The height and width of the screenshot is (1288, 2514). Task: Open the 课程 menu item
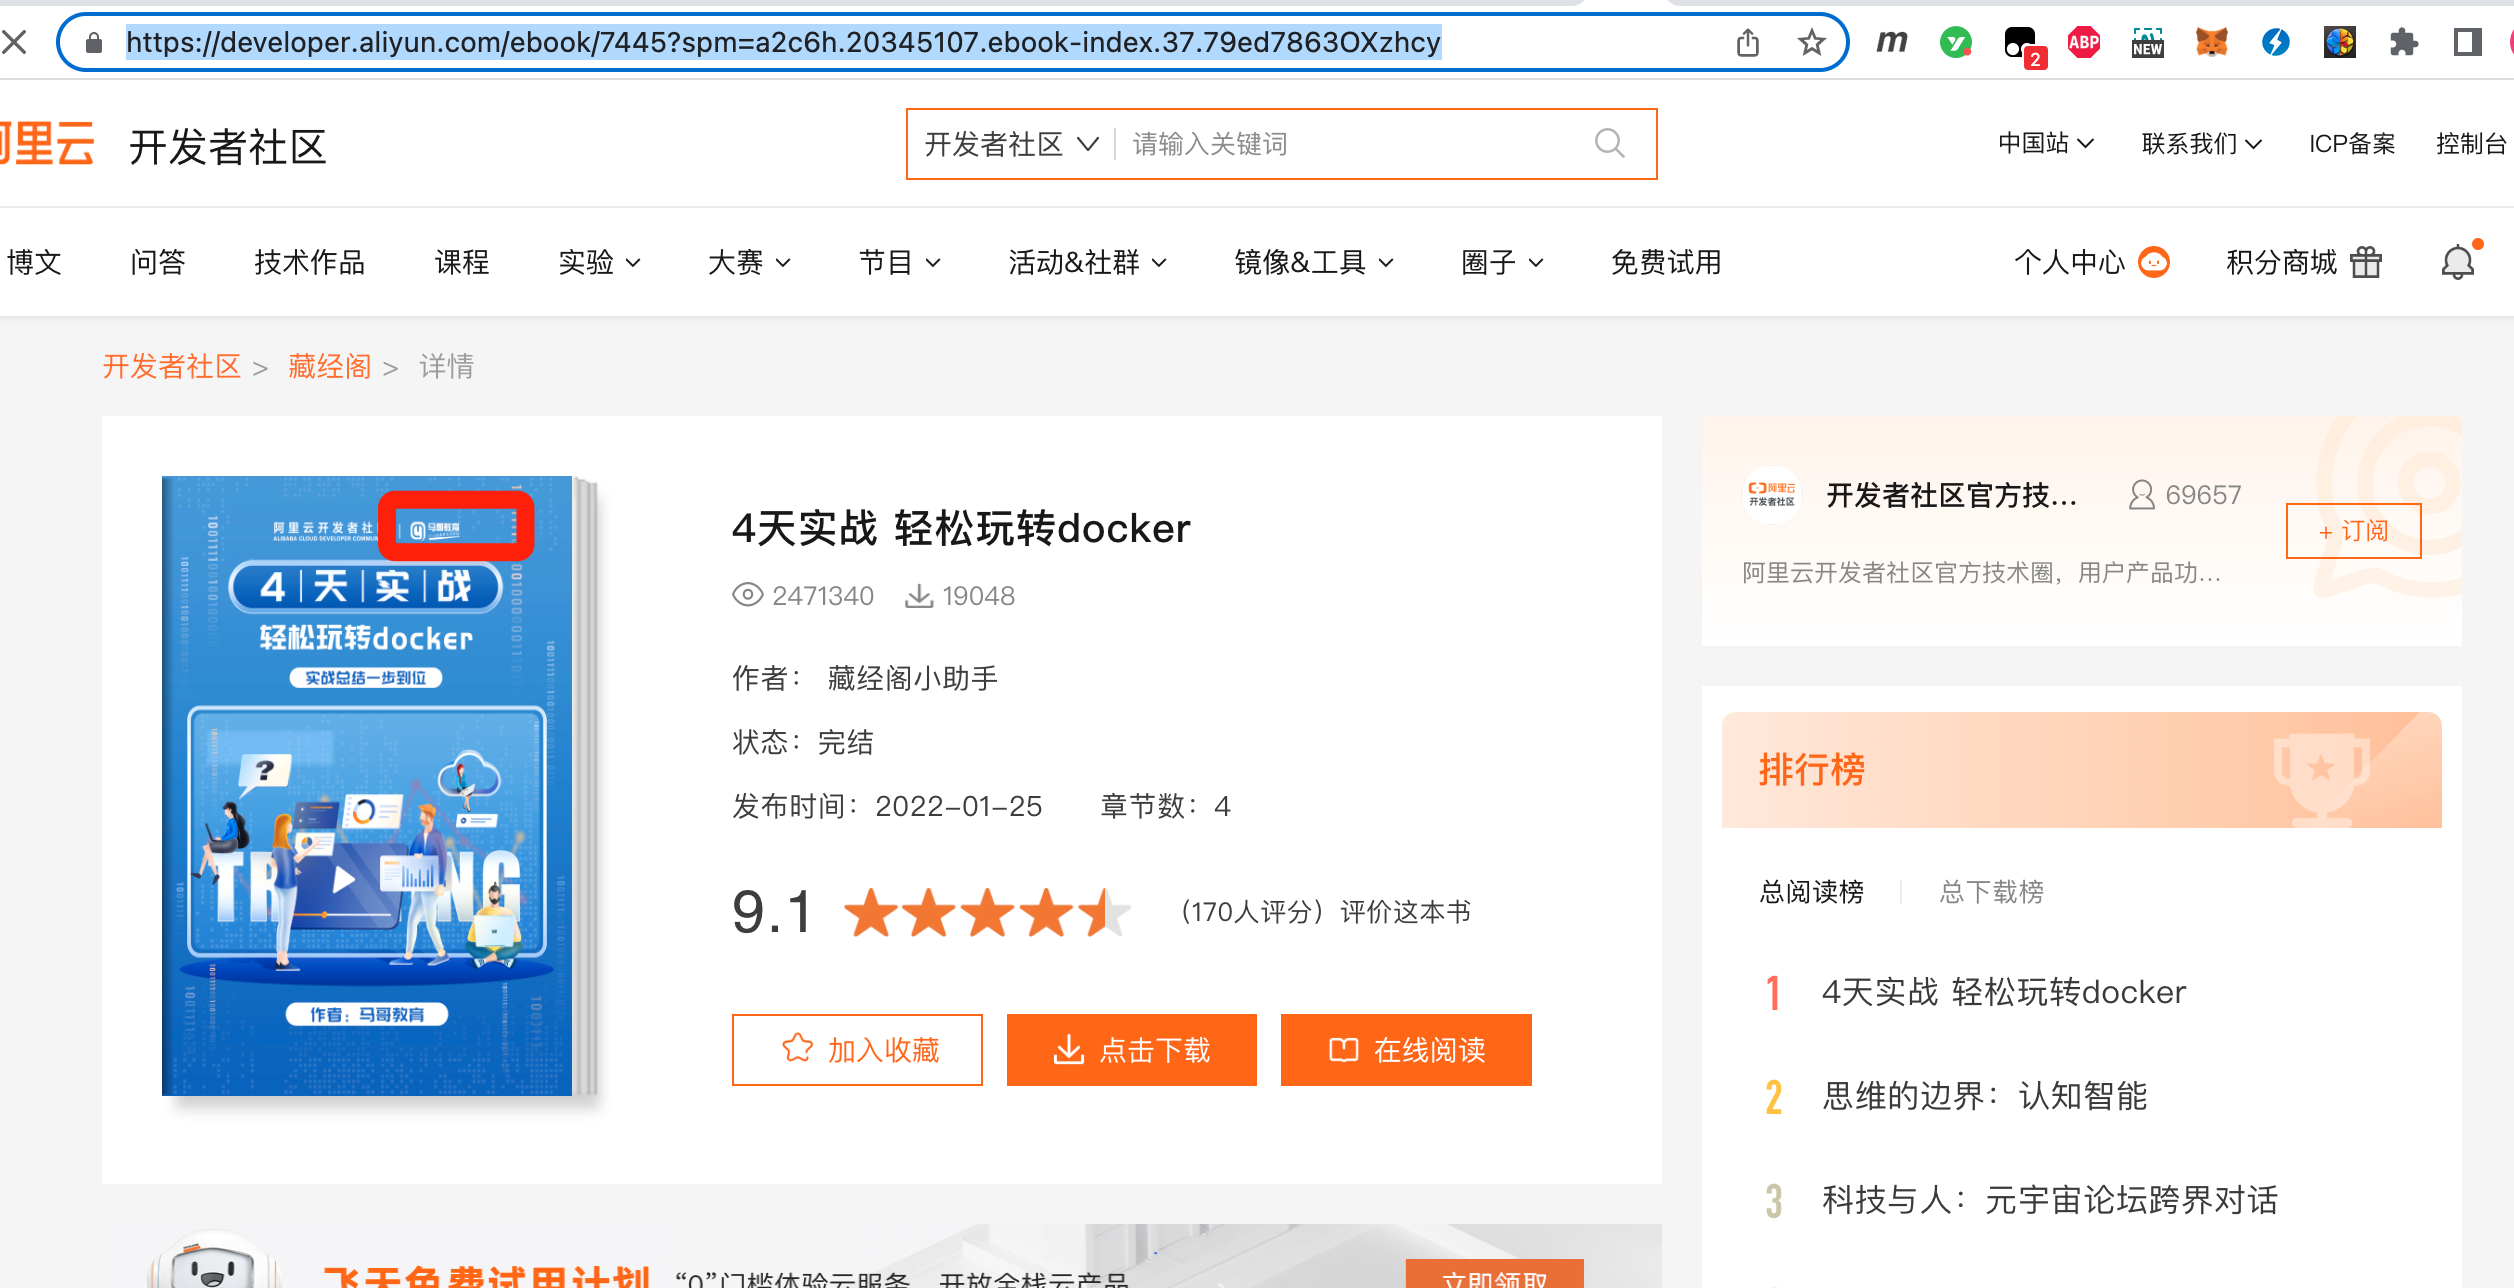coord(461,263)
